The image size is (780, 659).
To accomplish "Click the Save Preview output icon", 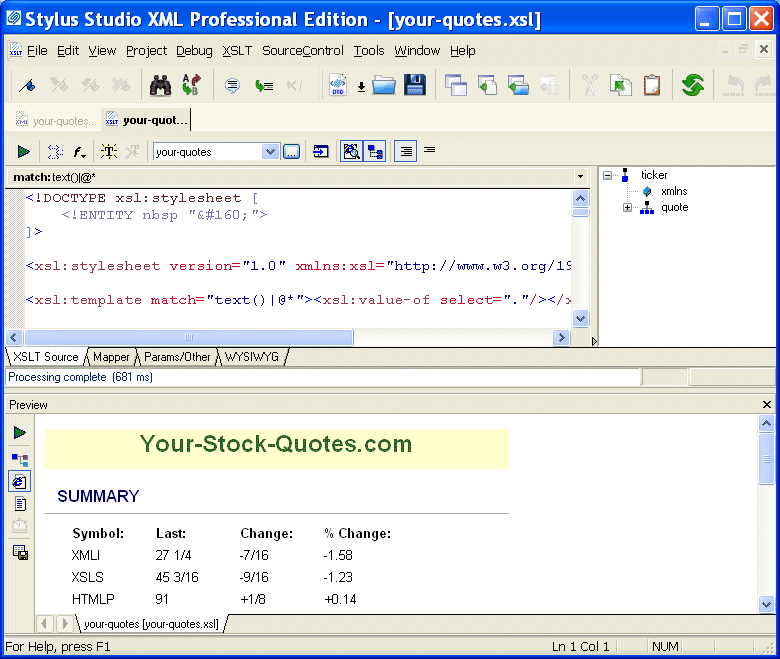I will tap(20, 552).
